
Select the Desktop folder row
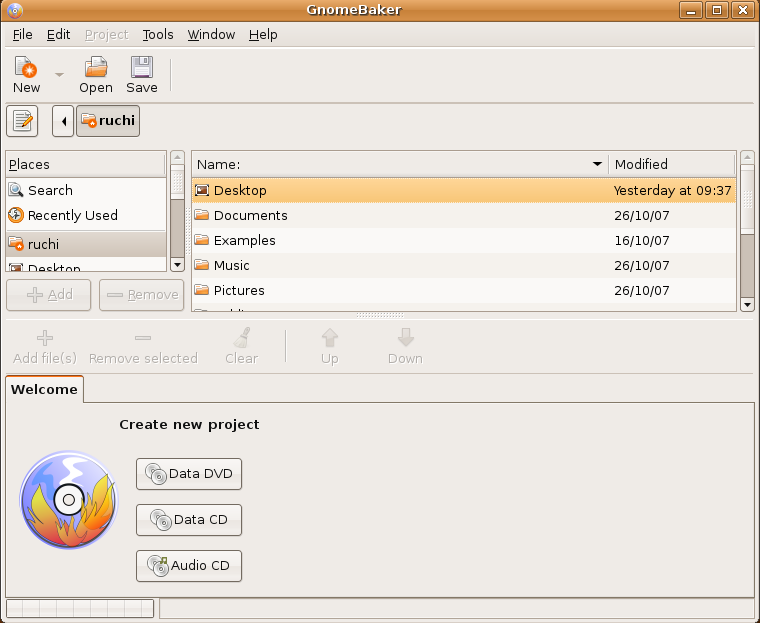click(464, 190)
